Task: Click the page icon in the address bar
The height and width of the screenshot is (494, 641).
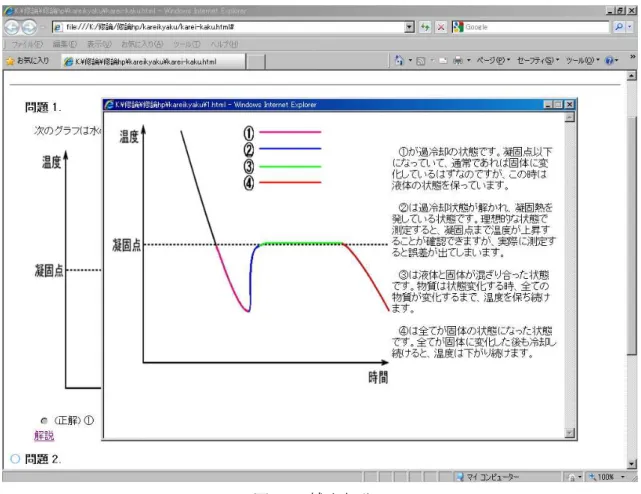Action: point(58,27)
